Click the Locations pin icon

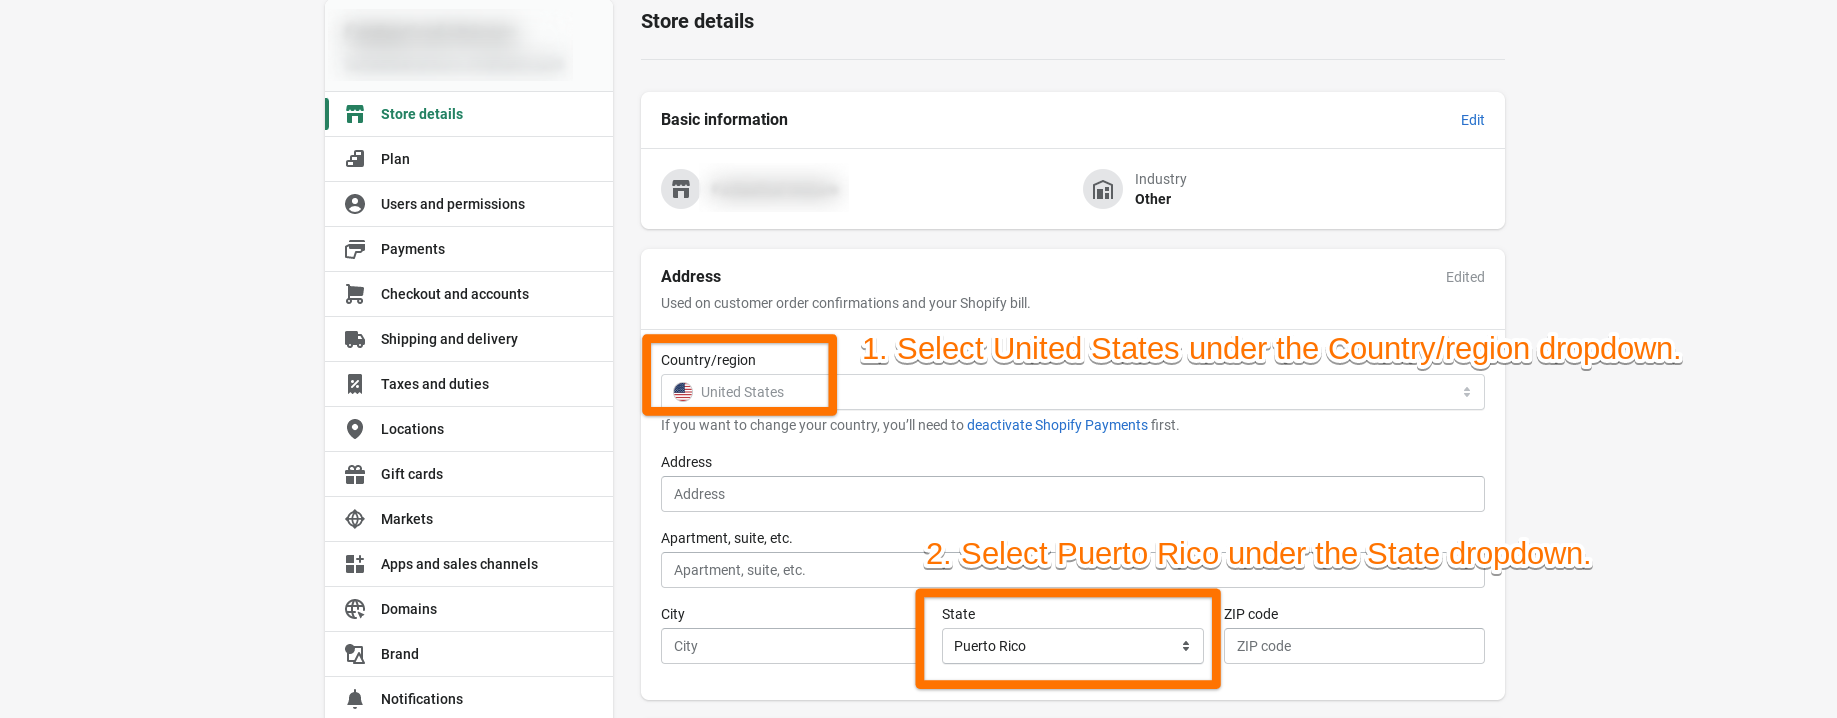(x=355, y=429)
